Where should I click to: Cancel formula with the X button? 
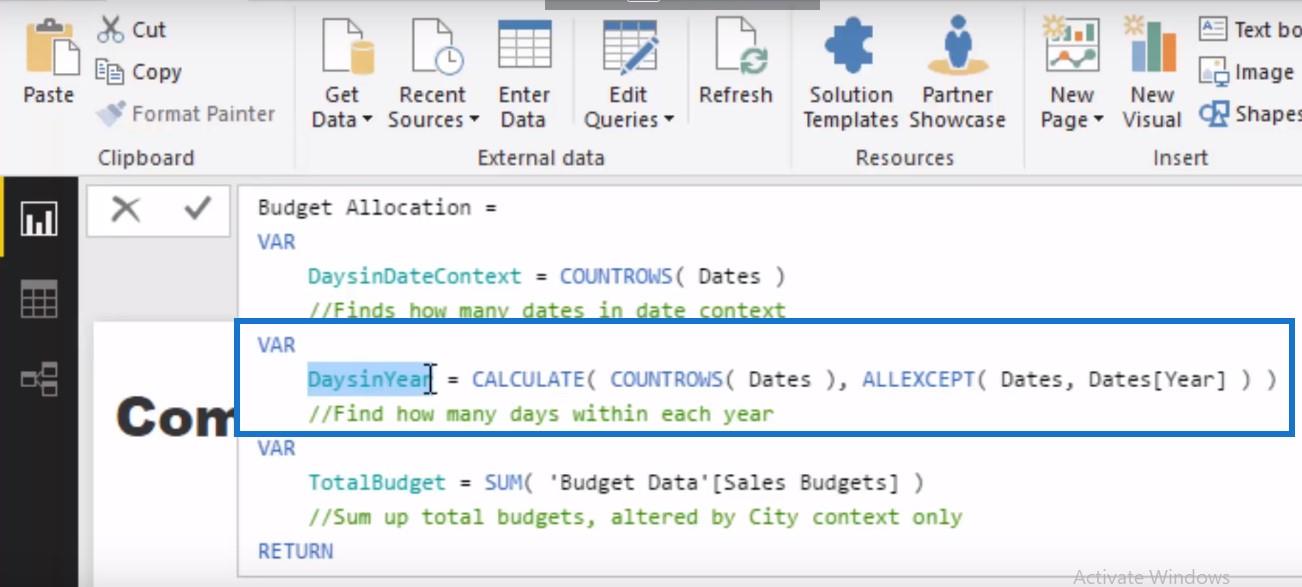[125, 209]
